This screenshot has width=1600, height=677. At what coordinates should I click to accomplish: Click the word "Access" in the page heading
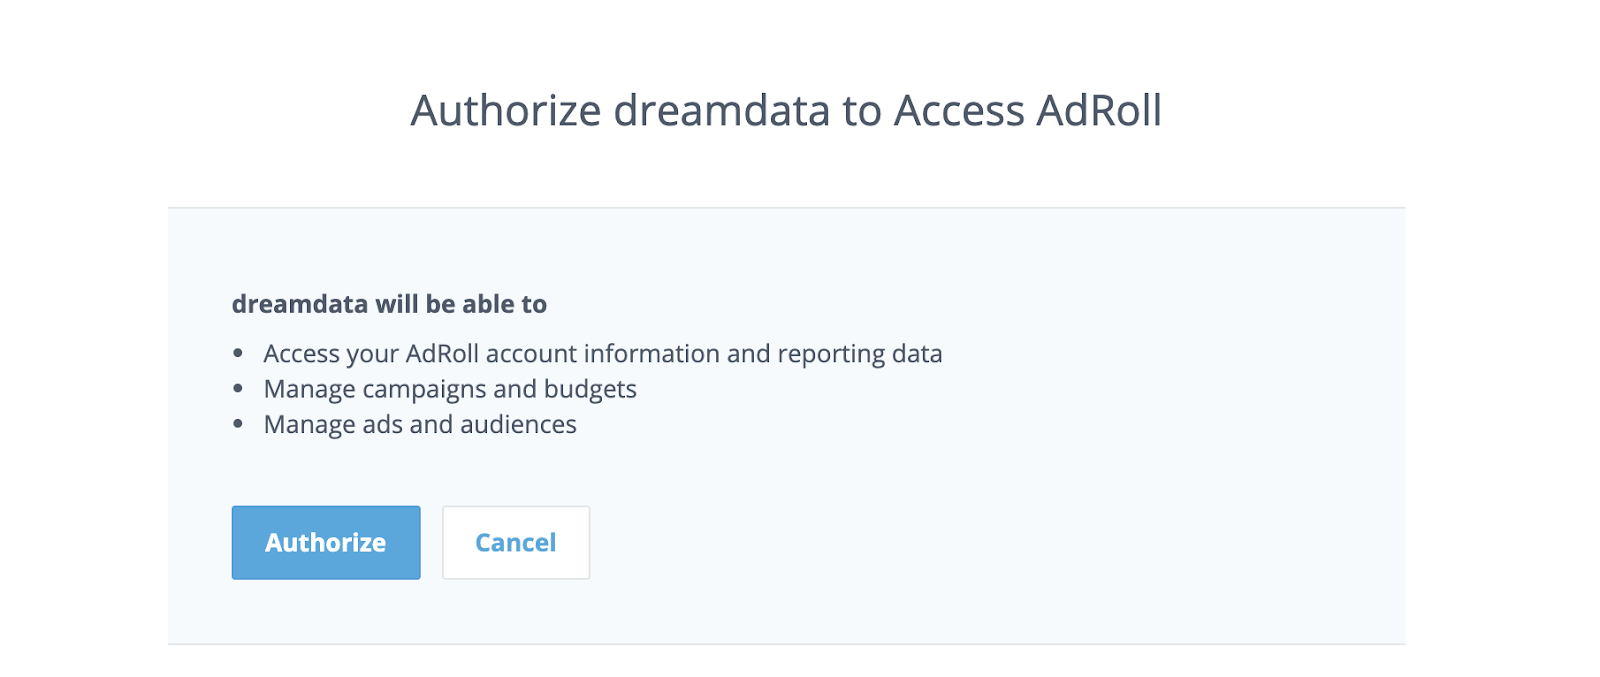[959, 110]
